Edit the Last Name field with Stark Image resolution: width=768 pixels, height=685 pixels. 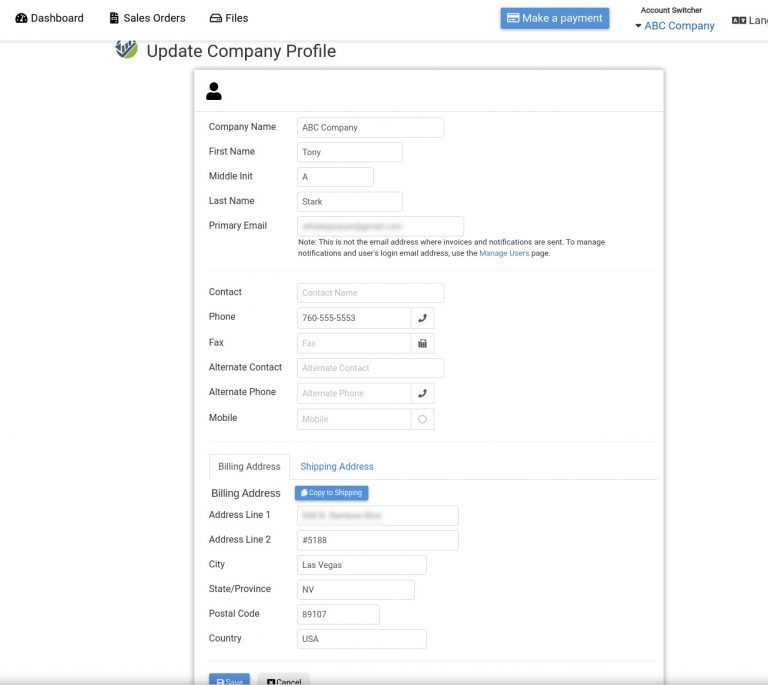pyautogui.click(x=350, y=202)
